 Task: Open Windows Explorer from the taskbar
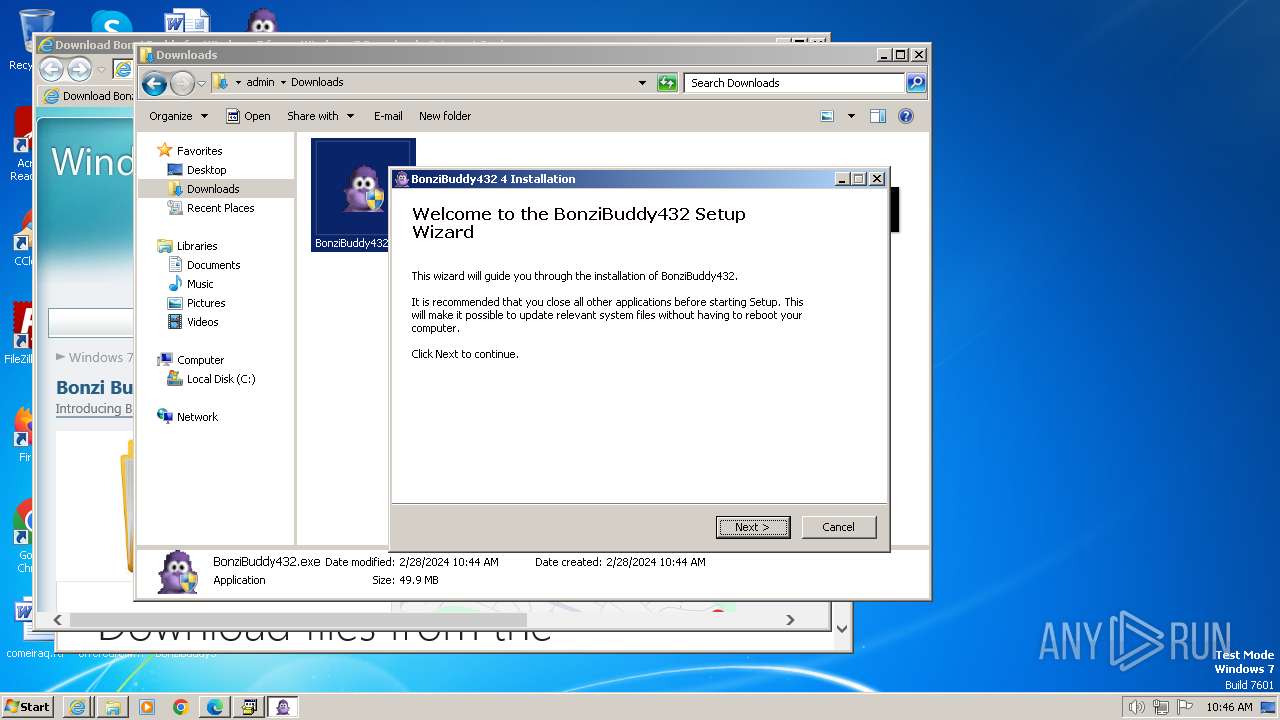(112, 707)
